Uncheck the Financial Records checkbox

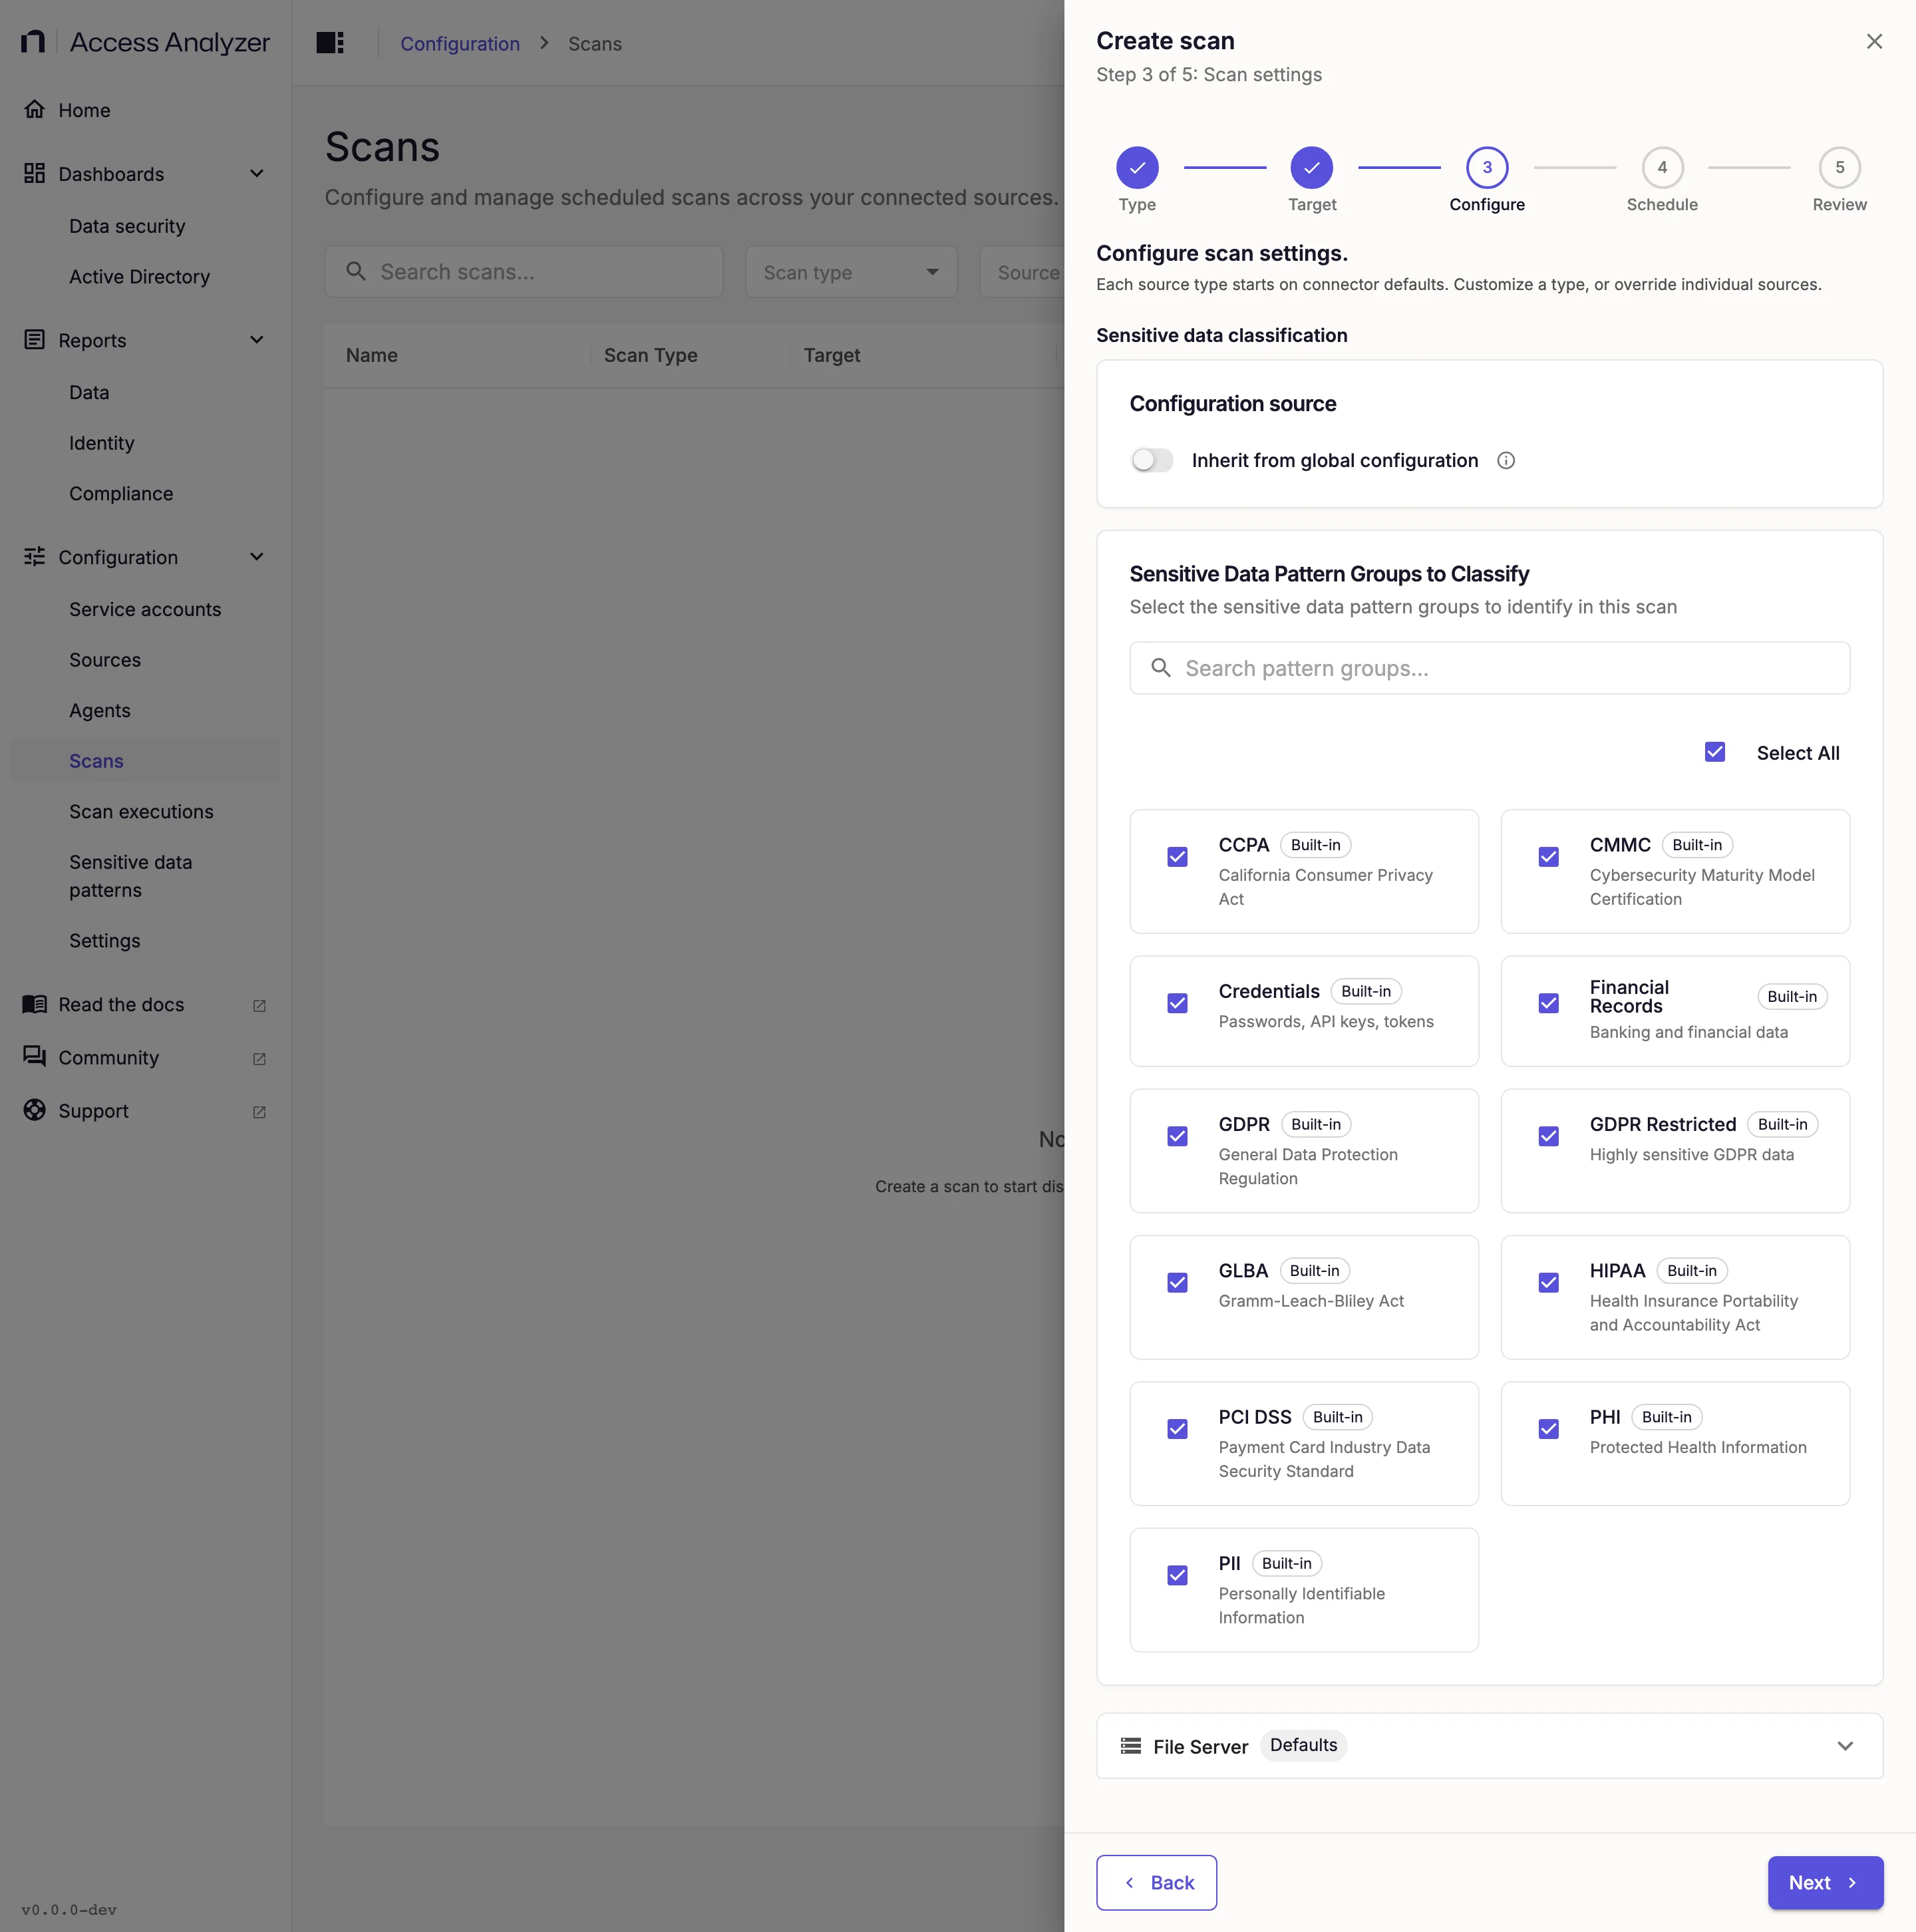(1548, 1003)
